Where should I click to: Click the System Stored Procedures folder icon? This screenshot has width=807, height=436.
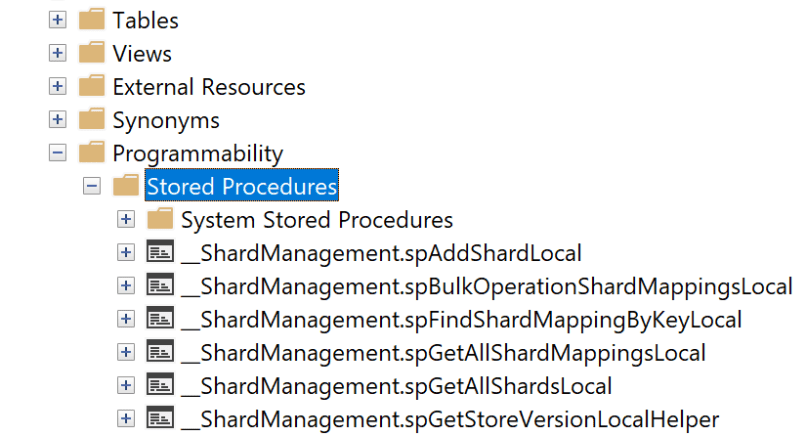(x=159, y=219)
